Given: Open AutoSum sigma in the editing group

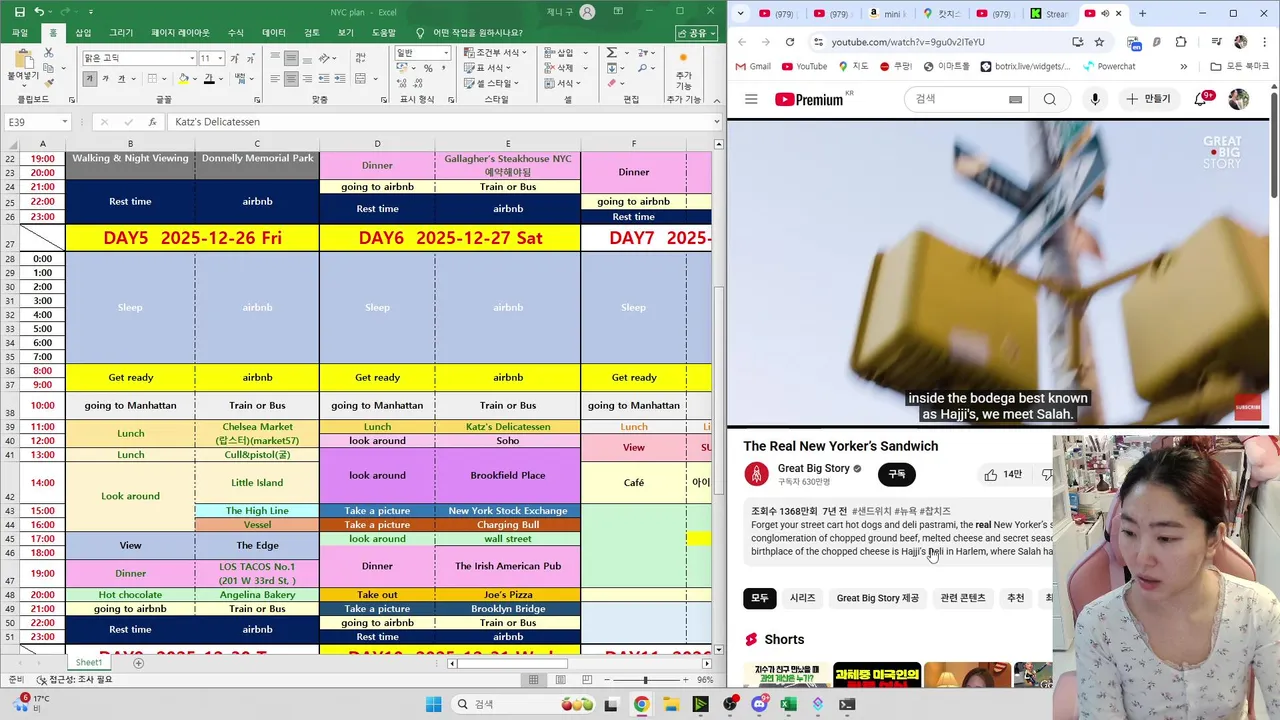Looking at the screenshot, I should point(612,52).
